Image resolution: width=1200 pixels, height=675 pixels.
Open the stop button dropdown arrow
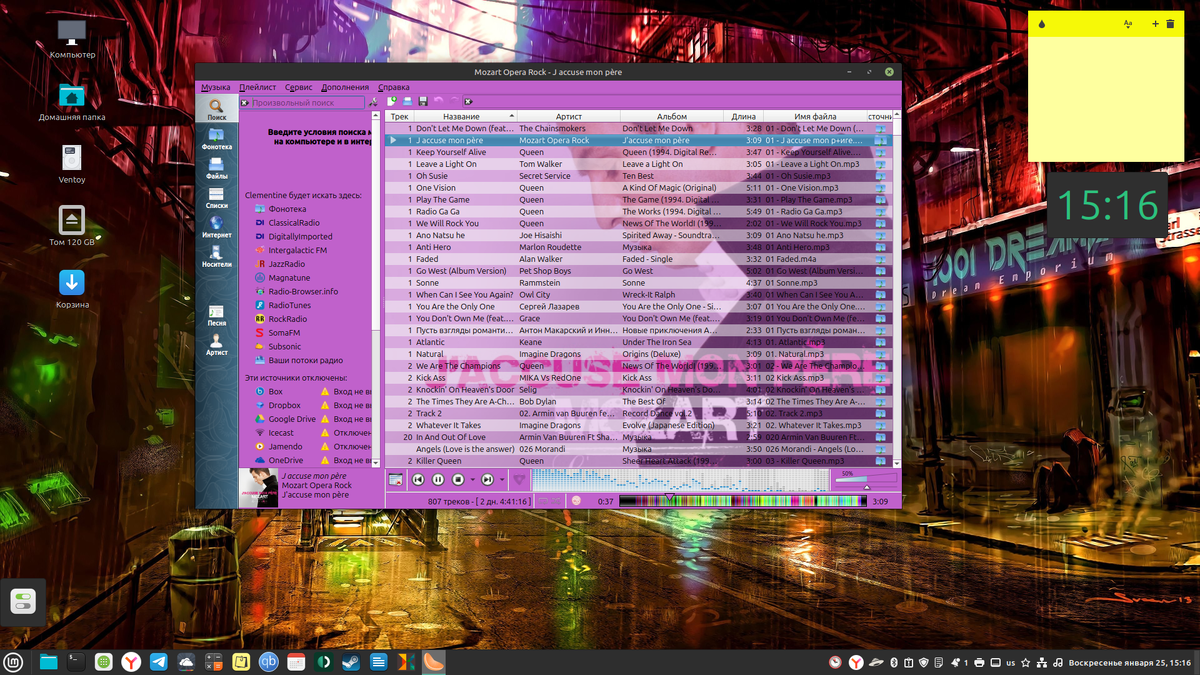472,480
